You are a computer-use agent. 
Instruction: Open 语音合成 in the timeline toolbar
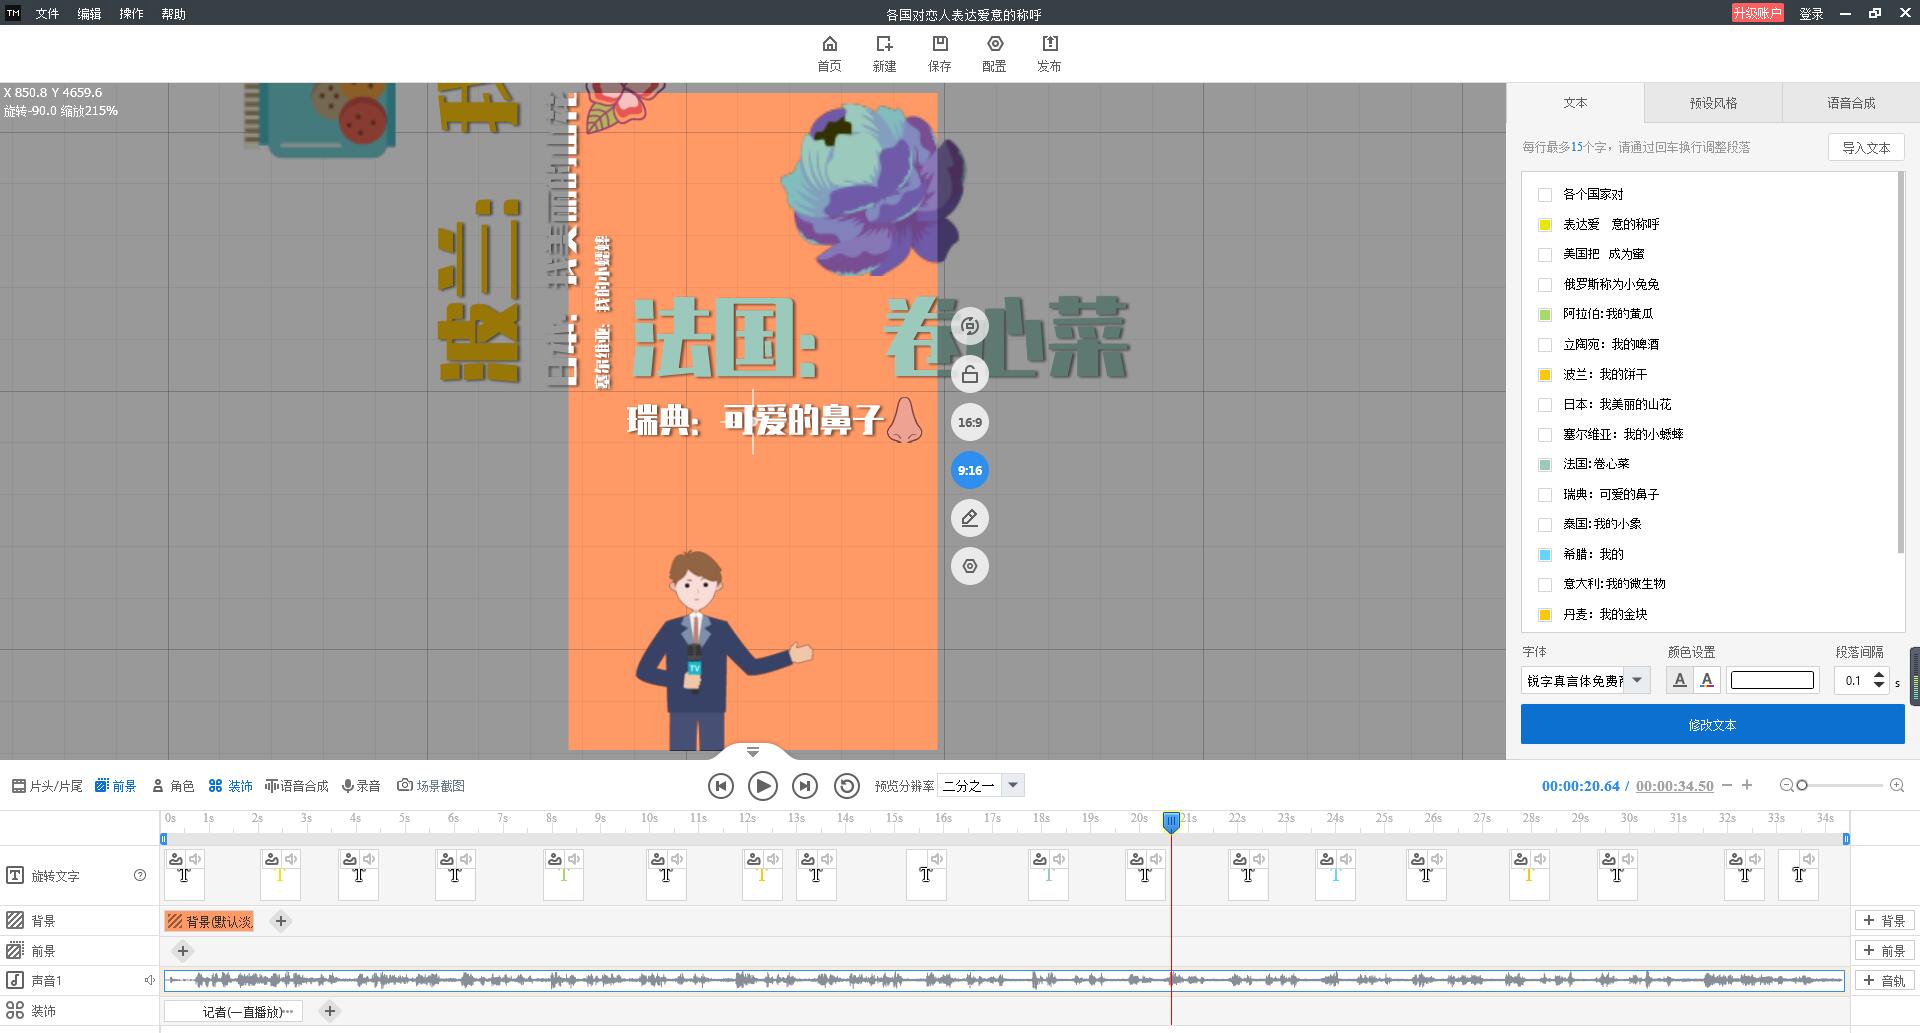(296, 786)
